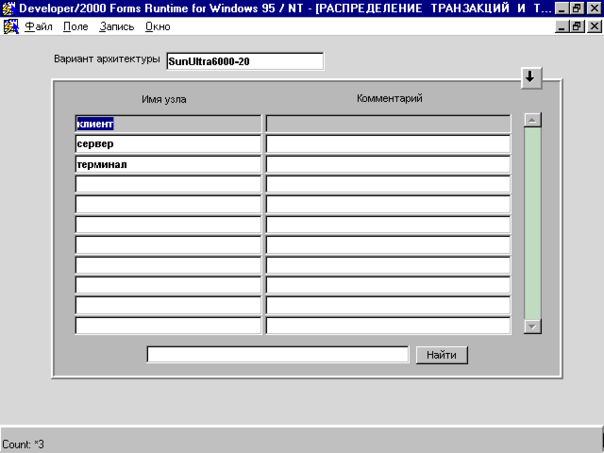Screen dimensions: 604x453
Task: Select the сервер node name row
Action: 168,144
